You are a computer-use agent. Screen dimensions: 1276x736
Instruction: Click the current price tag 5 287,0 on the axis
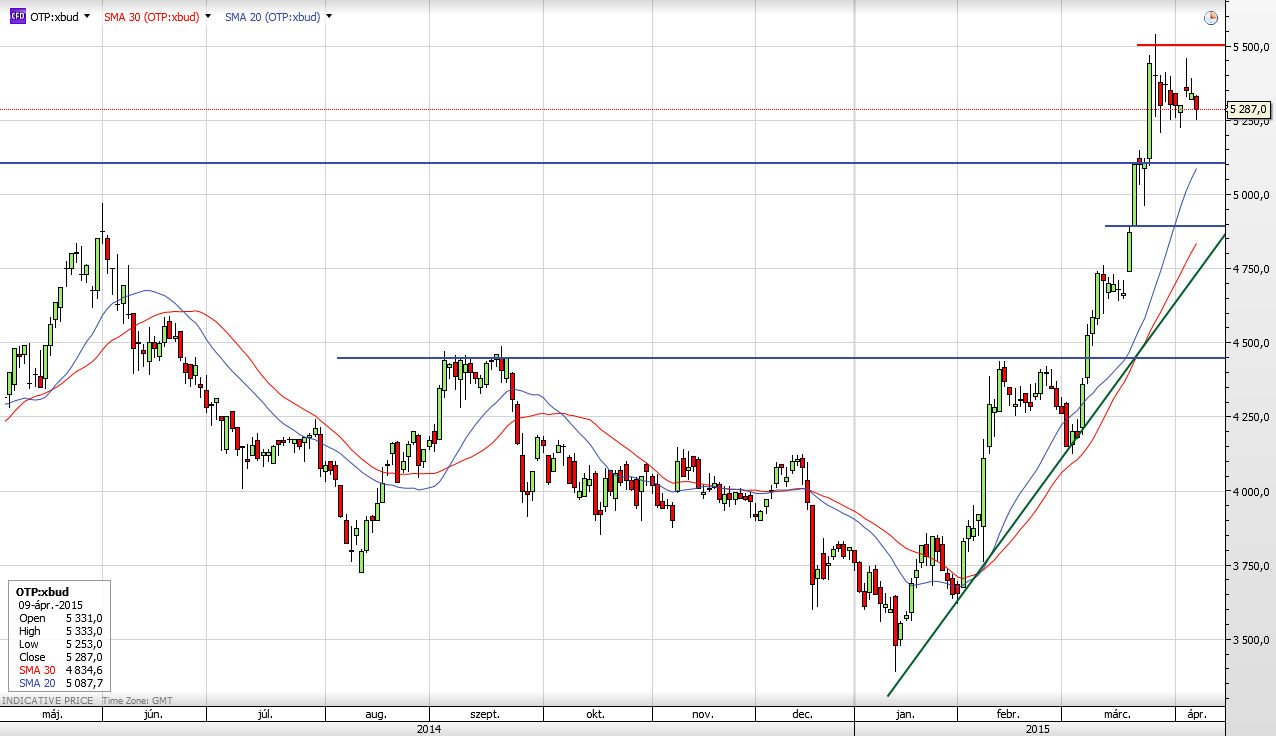[1249, 109]
